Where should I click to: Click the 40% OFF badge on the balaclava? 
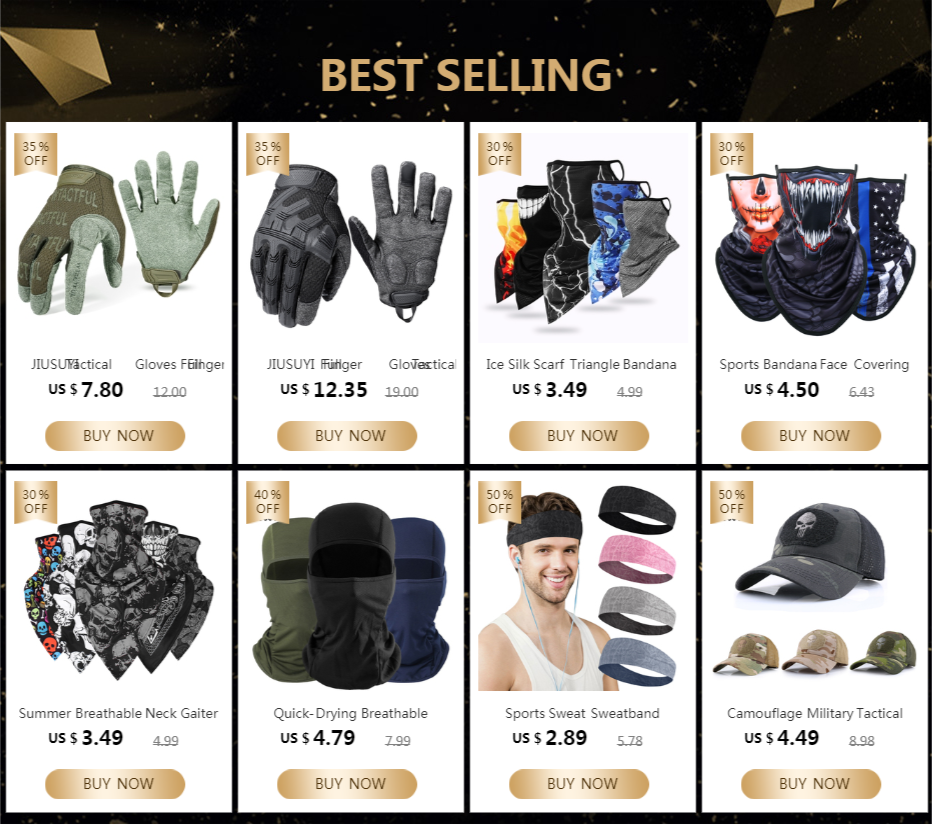267,502
